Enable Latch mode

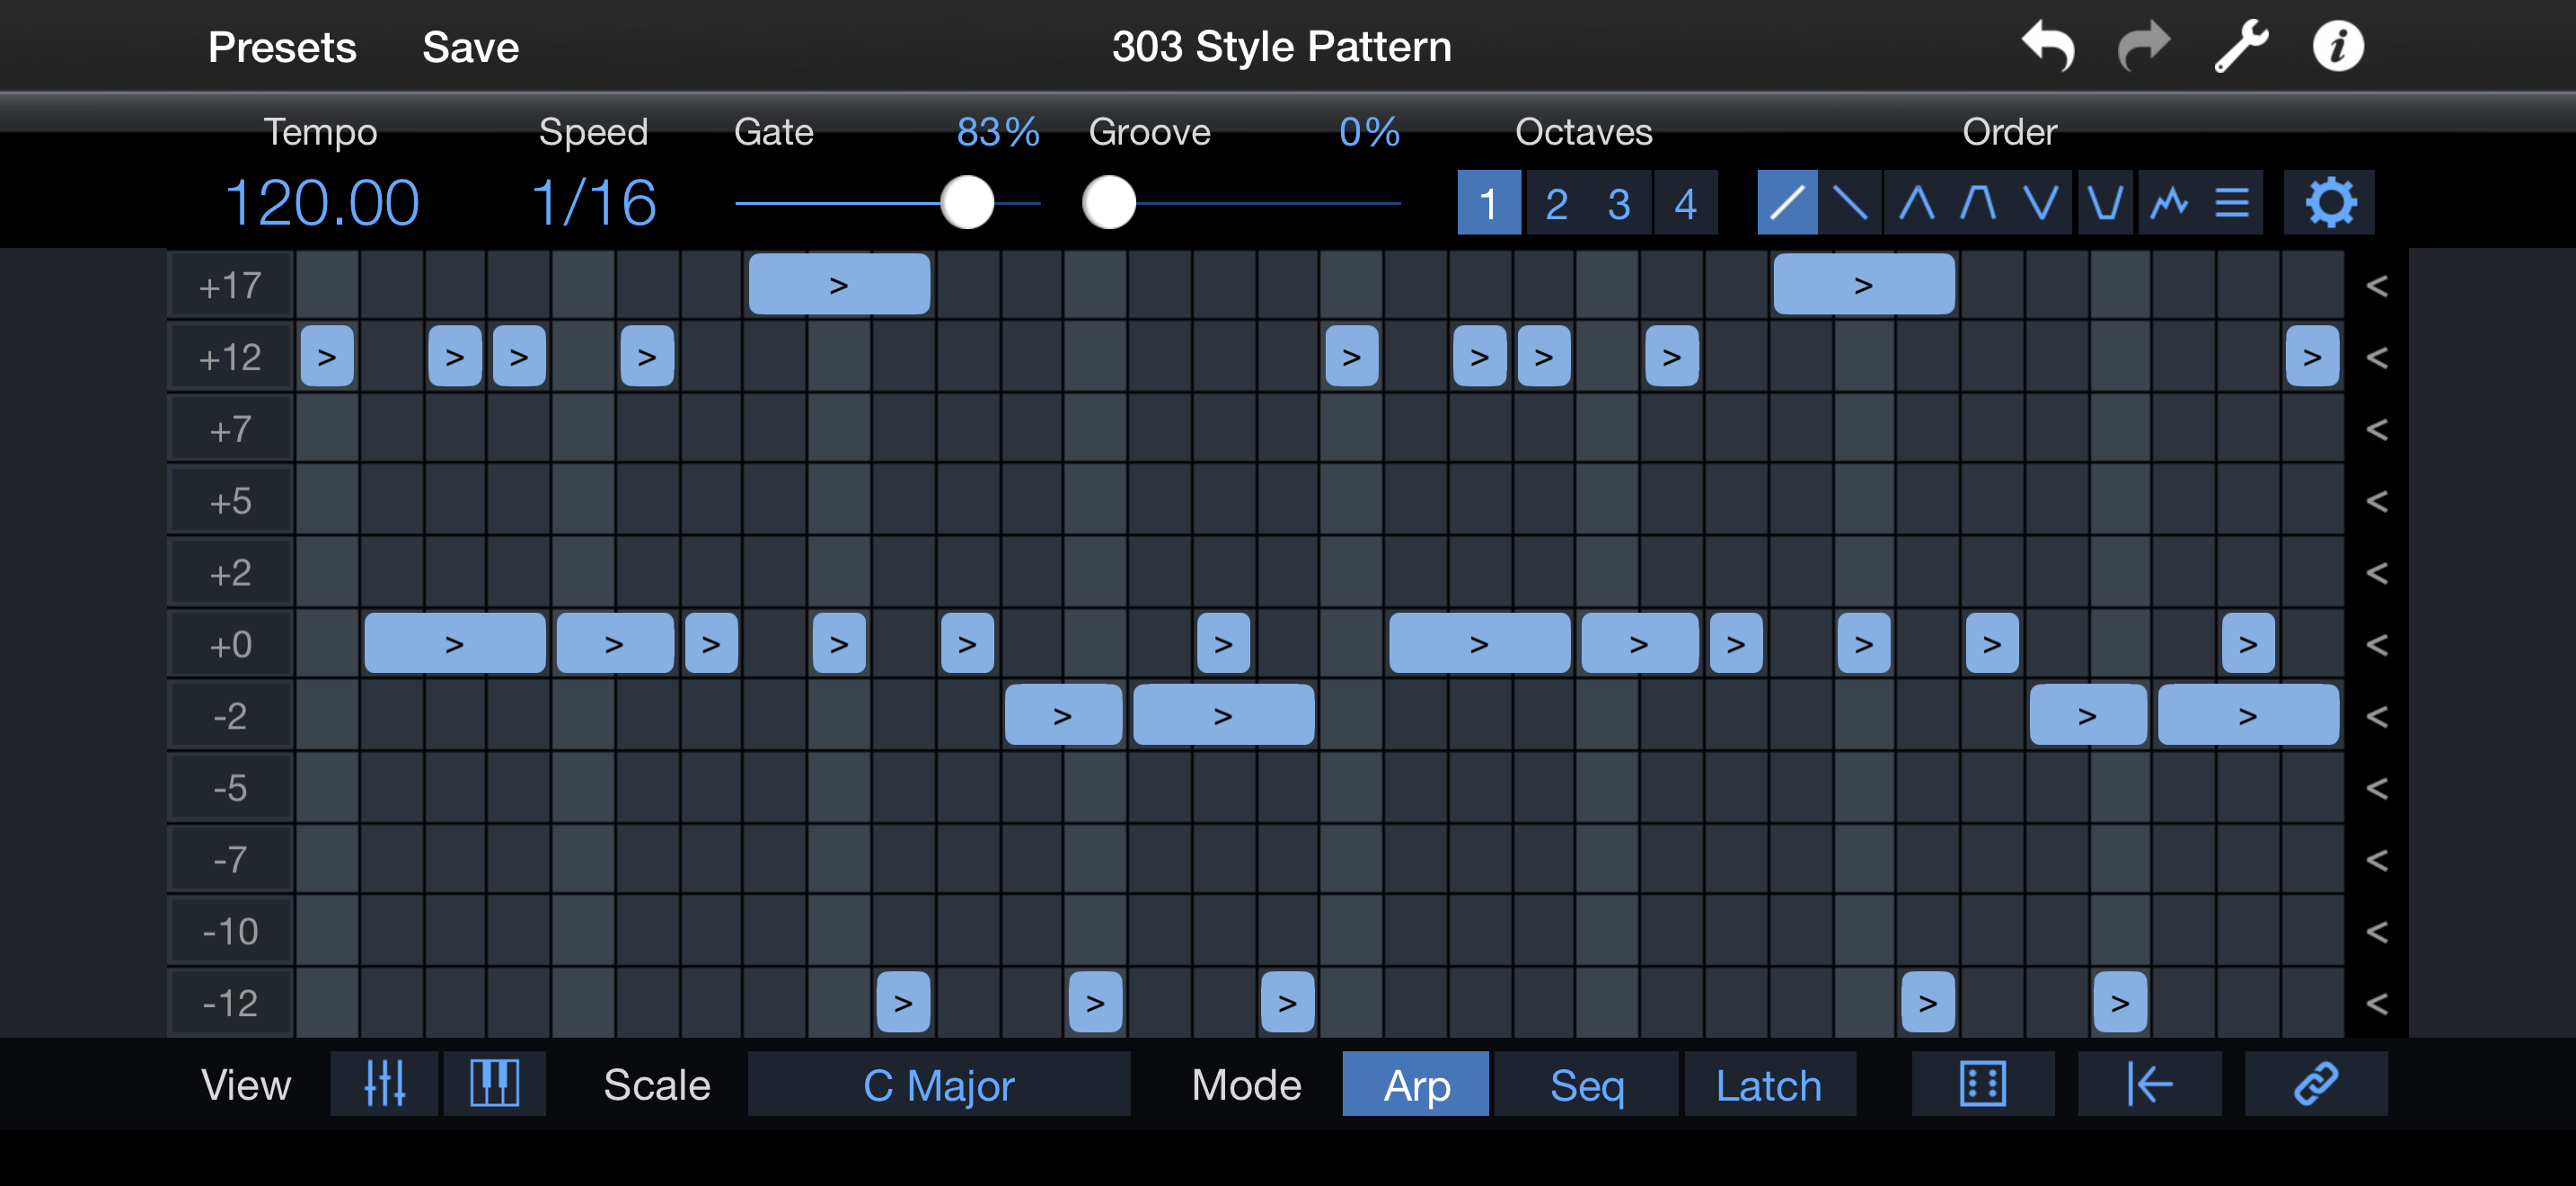pos(1769,1083)
